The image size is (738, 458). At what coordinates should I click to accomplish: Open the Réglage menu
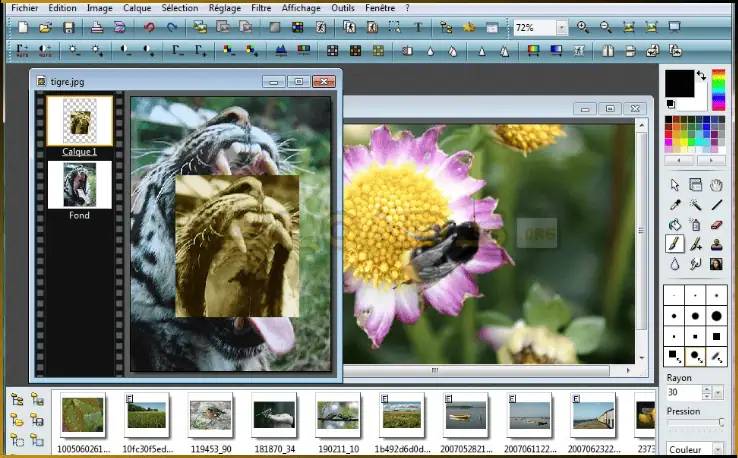coord(225,8)
